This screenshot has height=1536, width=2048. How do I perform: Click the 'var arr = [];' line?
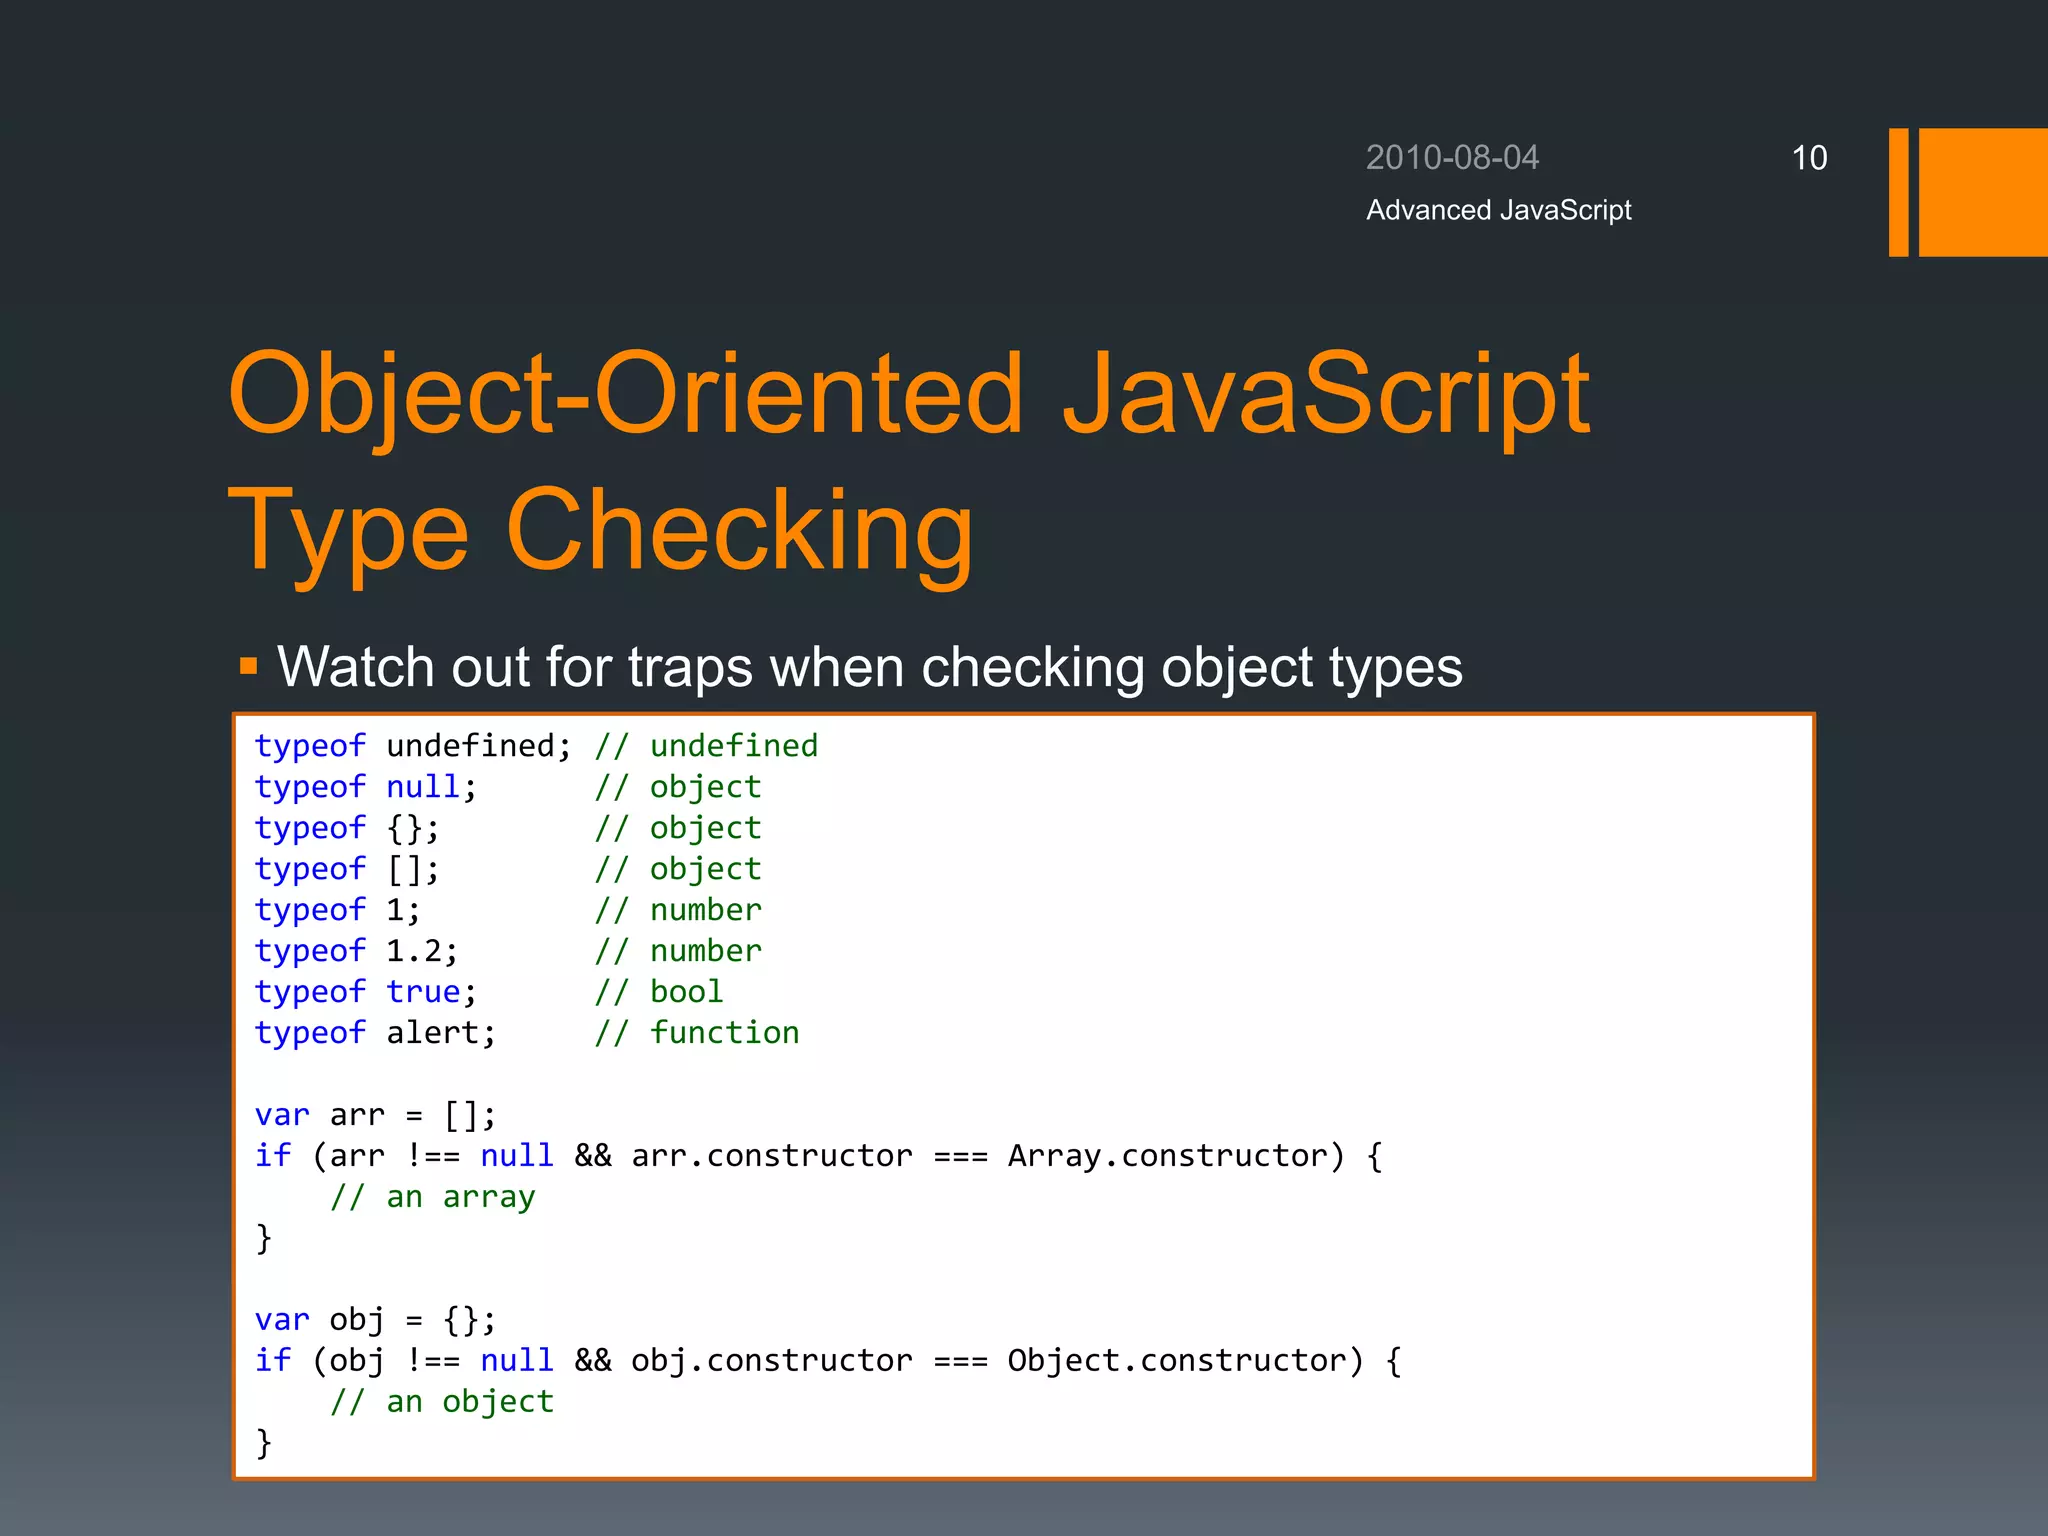point(375,1115)
